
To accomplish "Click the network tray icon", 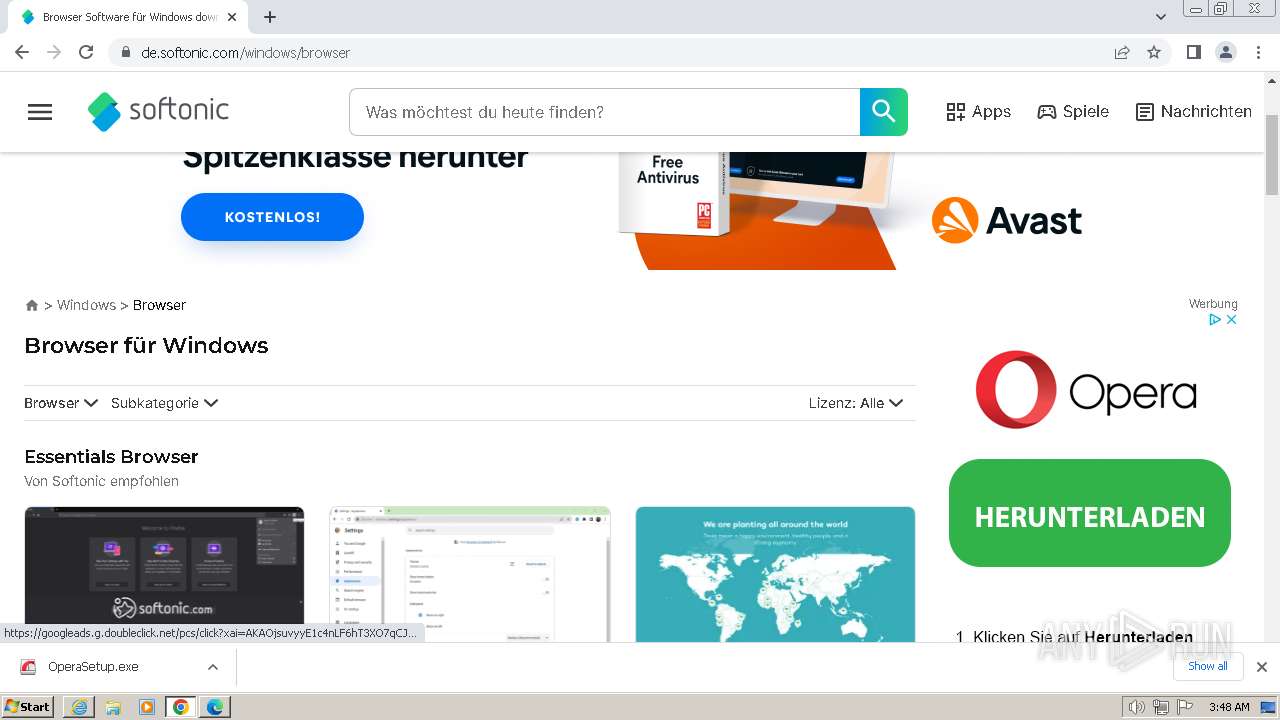I will (x=1160, y=707).
